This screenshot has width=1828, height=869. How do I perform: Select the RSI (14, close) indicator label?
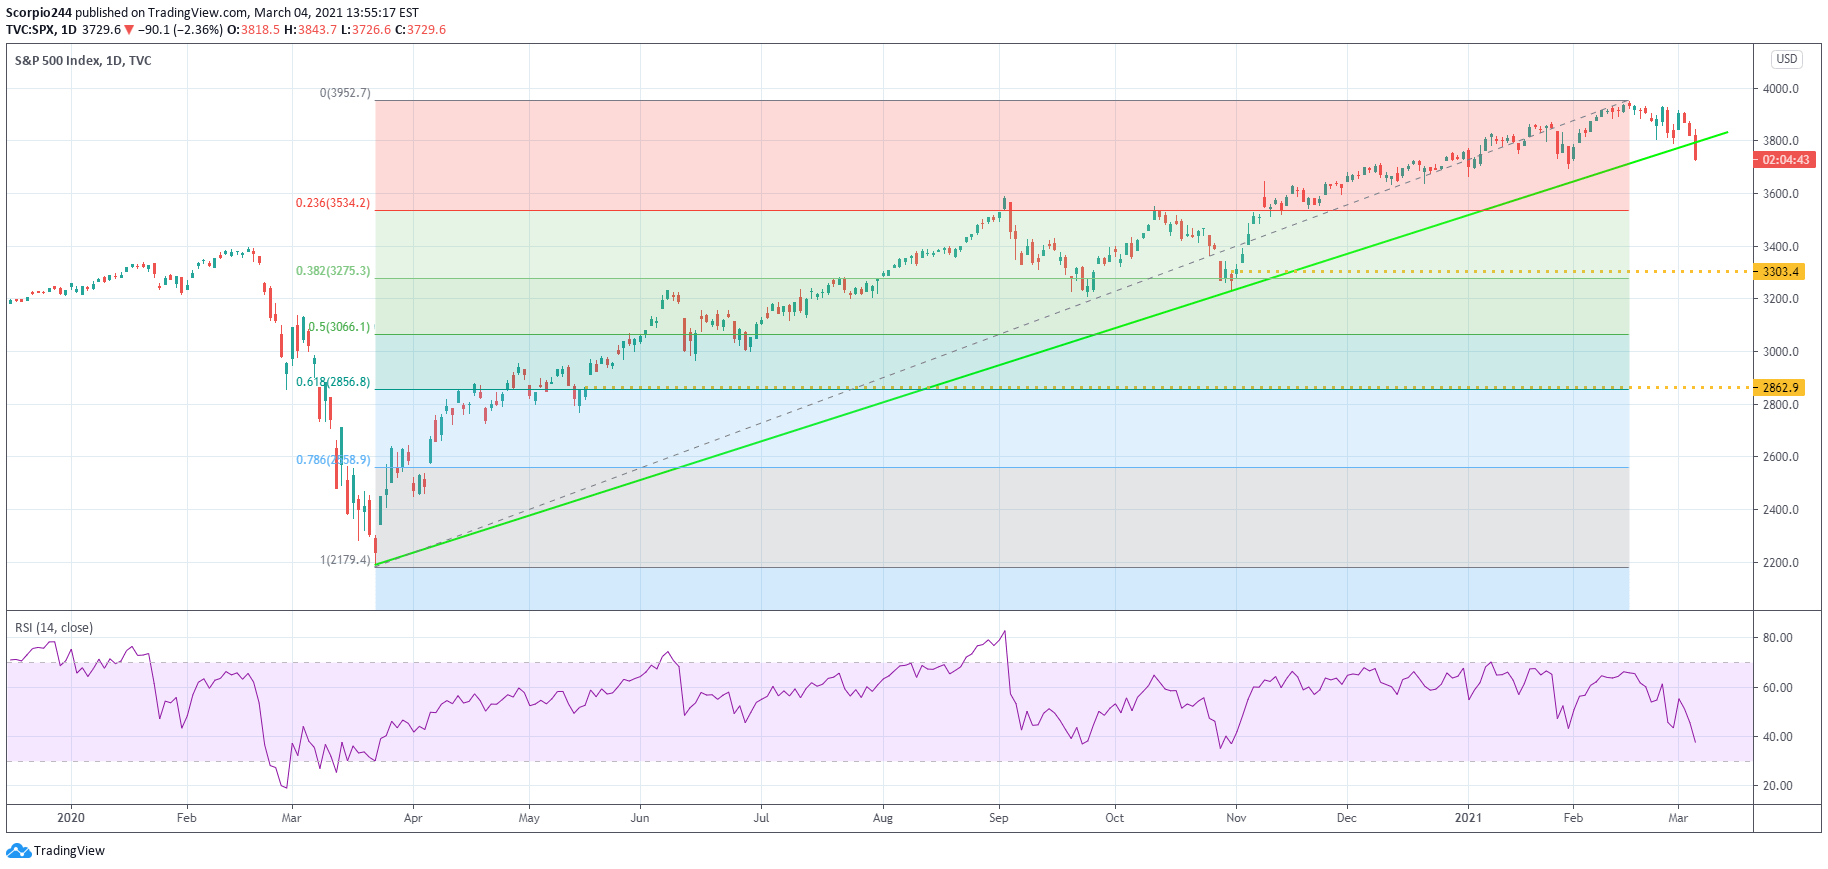pyautogui.click(x=54, y=628)
